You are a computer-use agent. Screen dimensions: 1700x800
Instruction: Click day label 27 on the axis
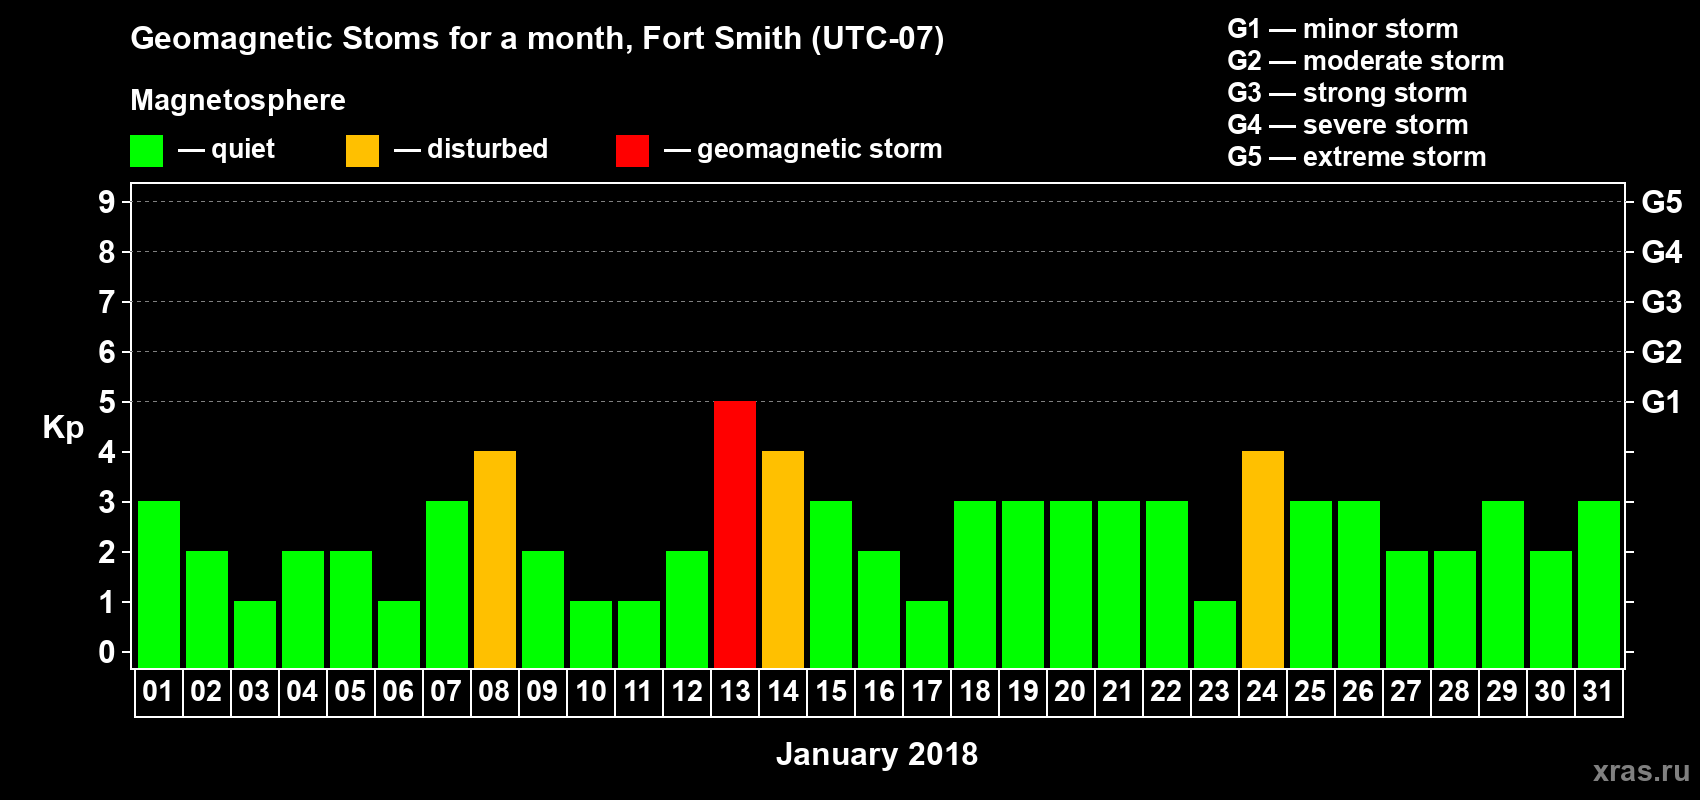tap(1406, 691)
